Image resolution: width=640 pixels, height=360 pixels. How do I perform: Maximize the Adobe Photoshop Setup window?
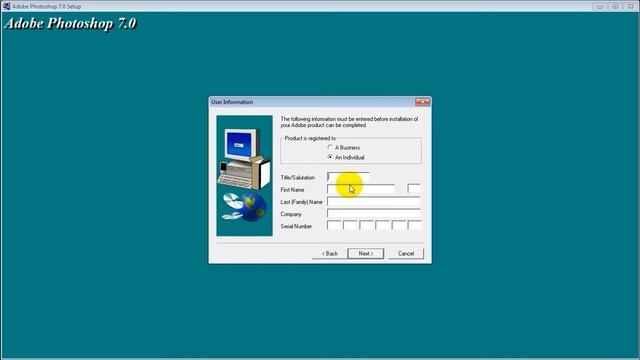(615, 6)
